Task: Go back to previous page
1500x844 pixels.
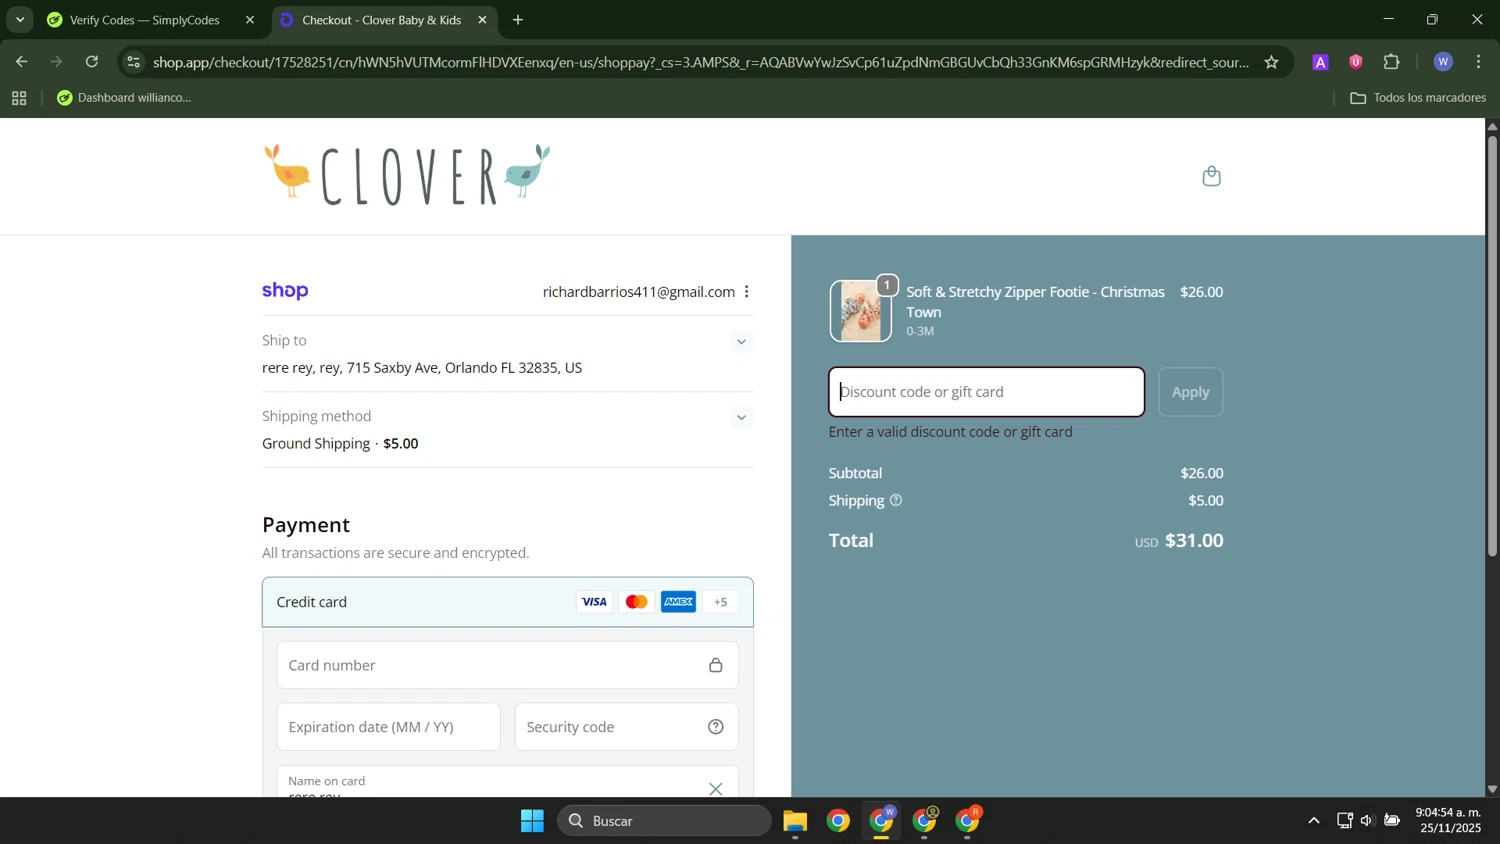Action: point(21,62)
